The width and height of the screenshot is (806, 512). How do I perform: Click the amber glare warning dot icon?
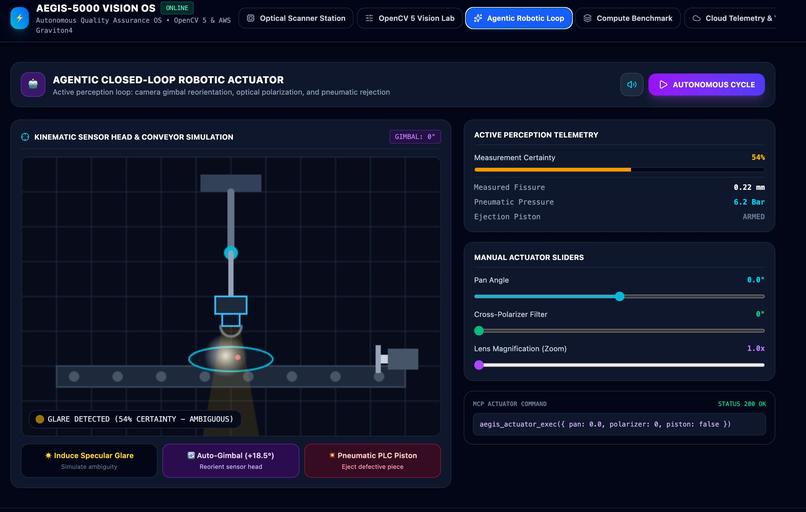point(40,419)
